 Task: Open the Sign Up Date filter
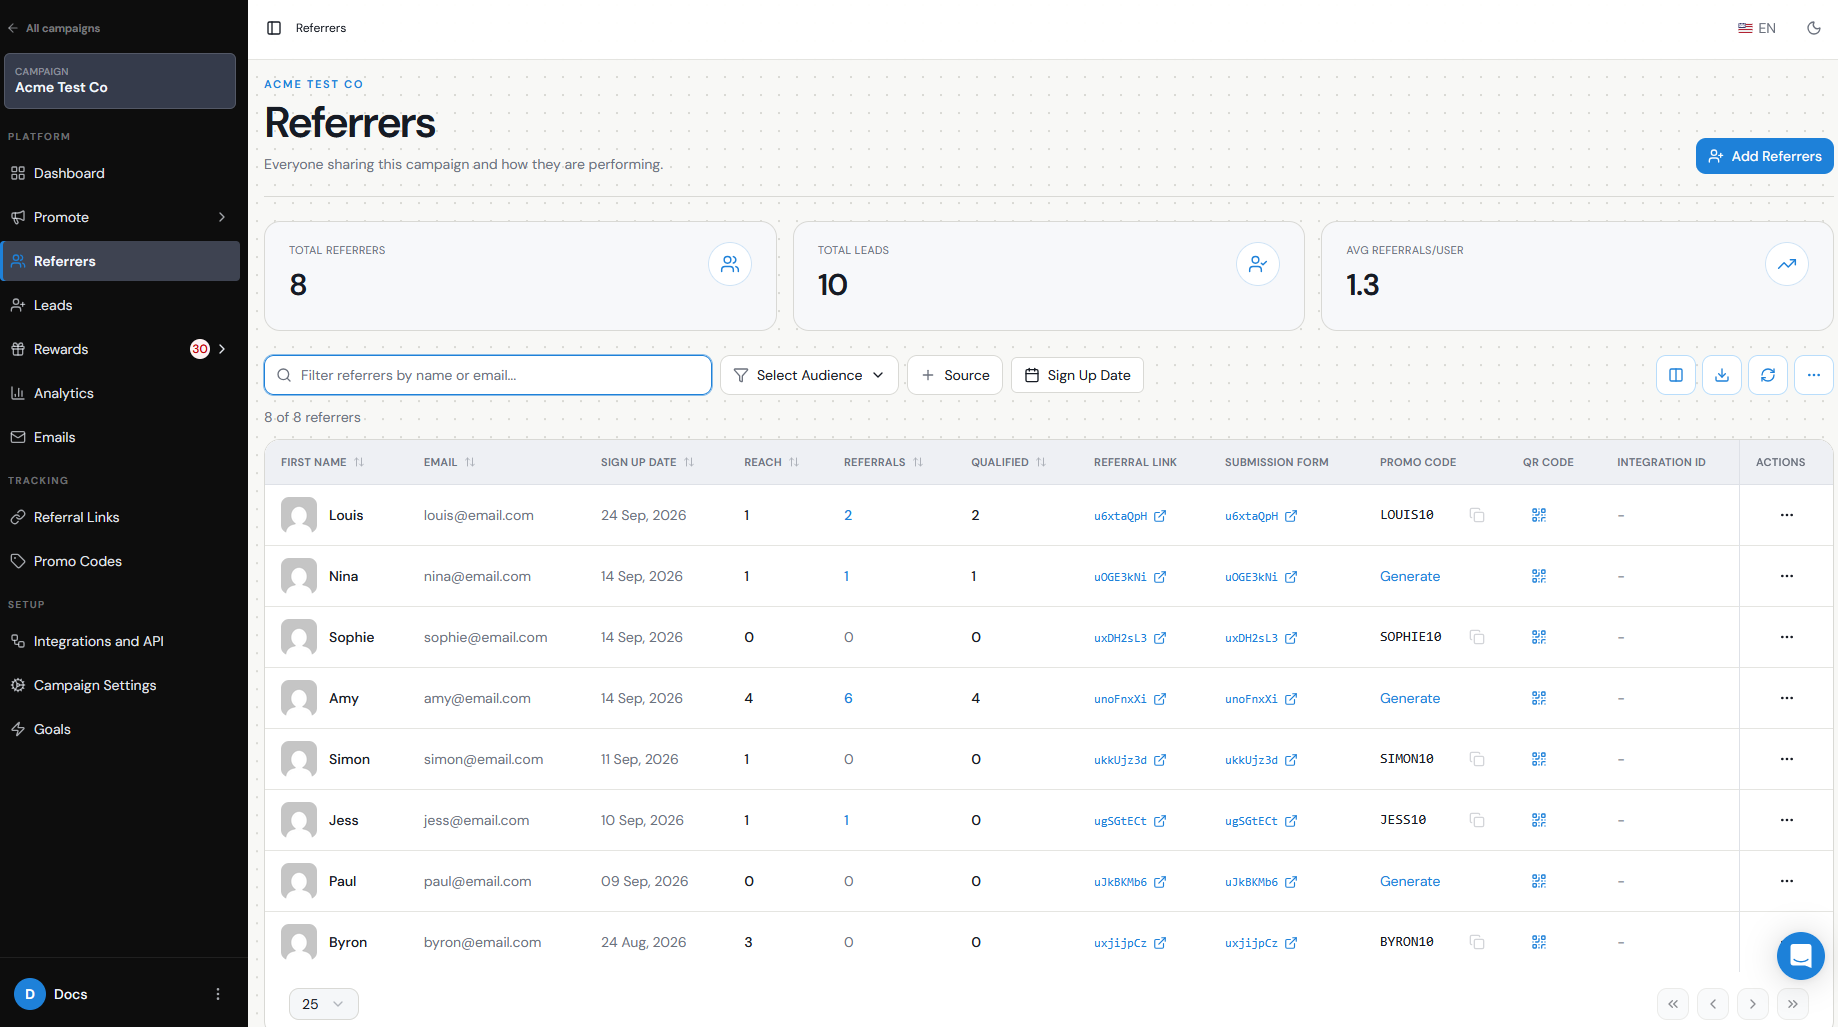tap(1077, 375)
